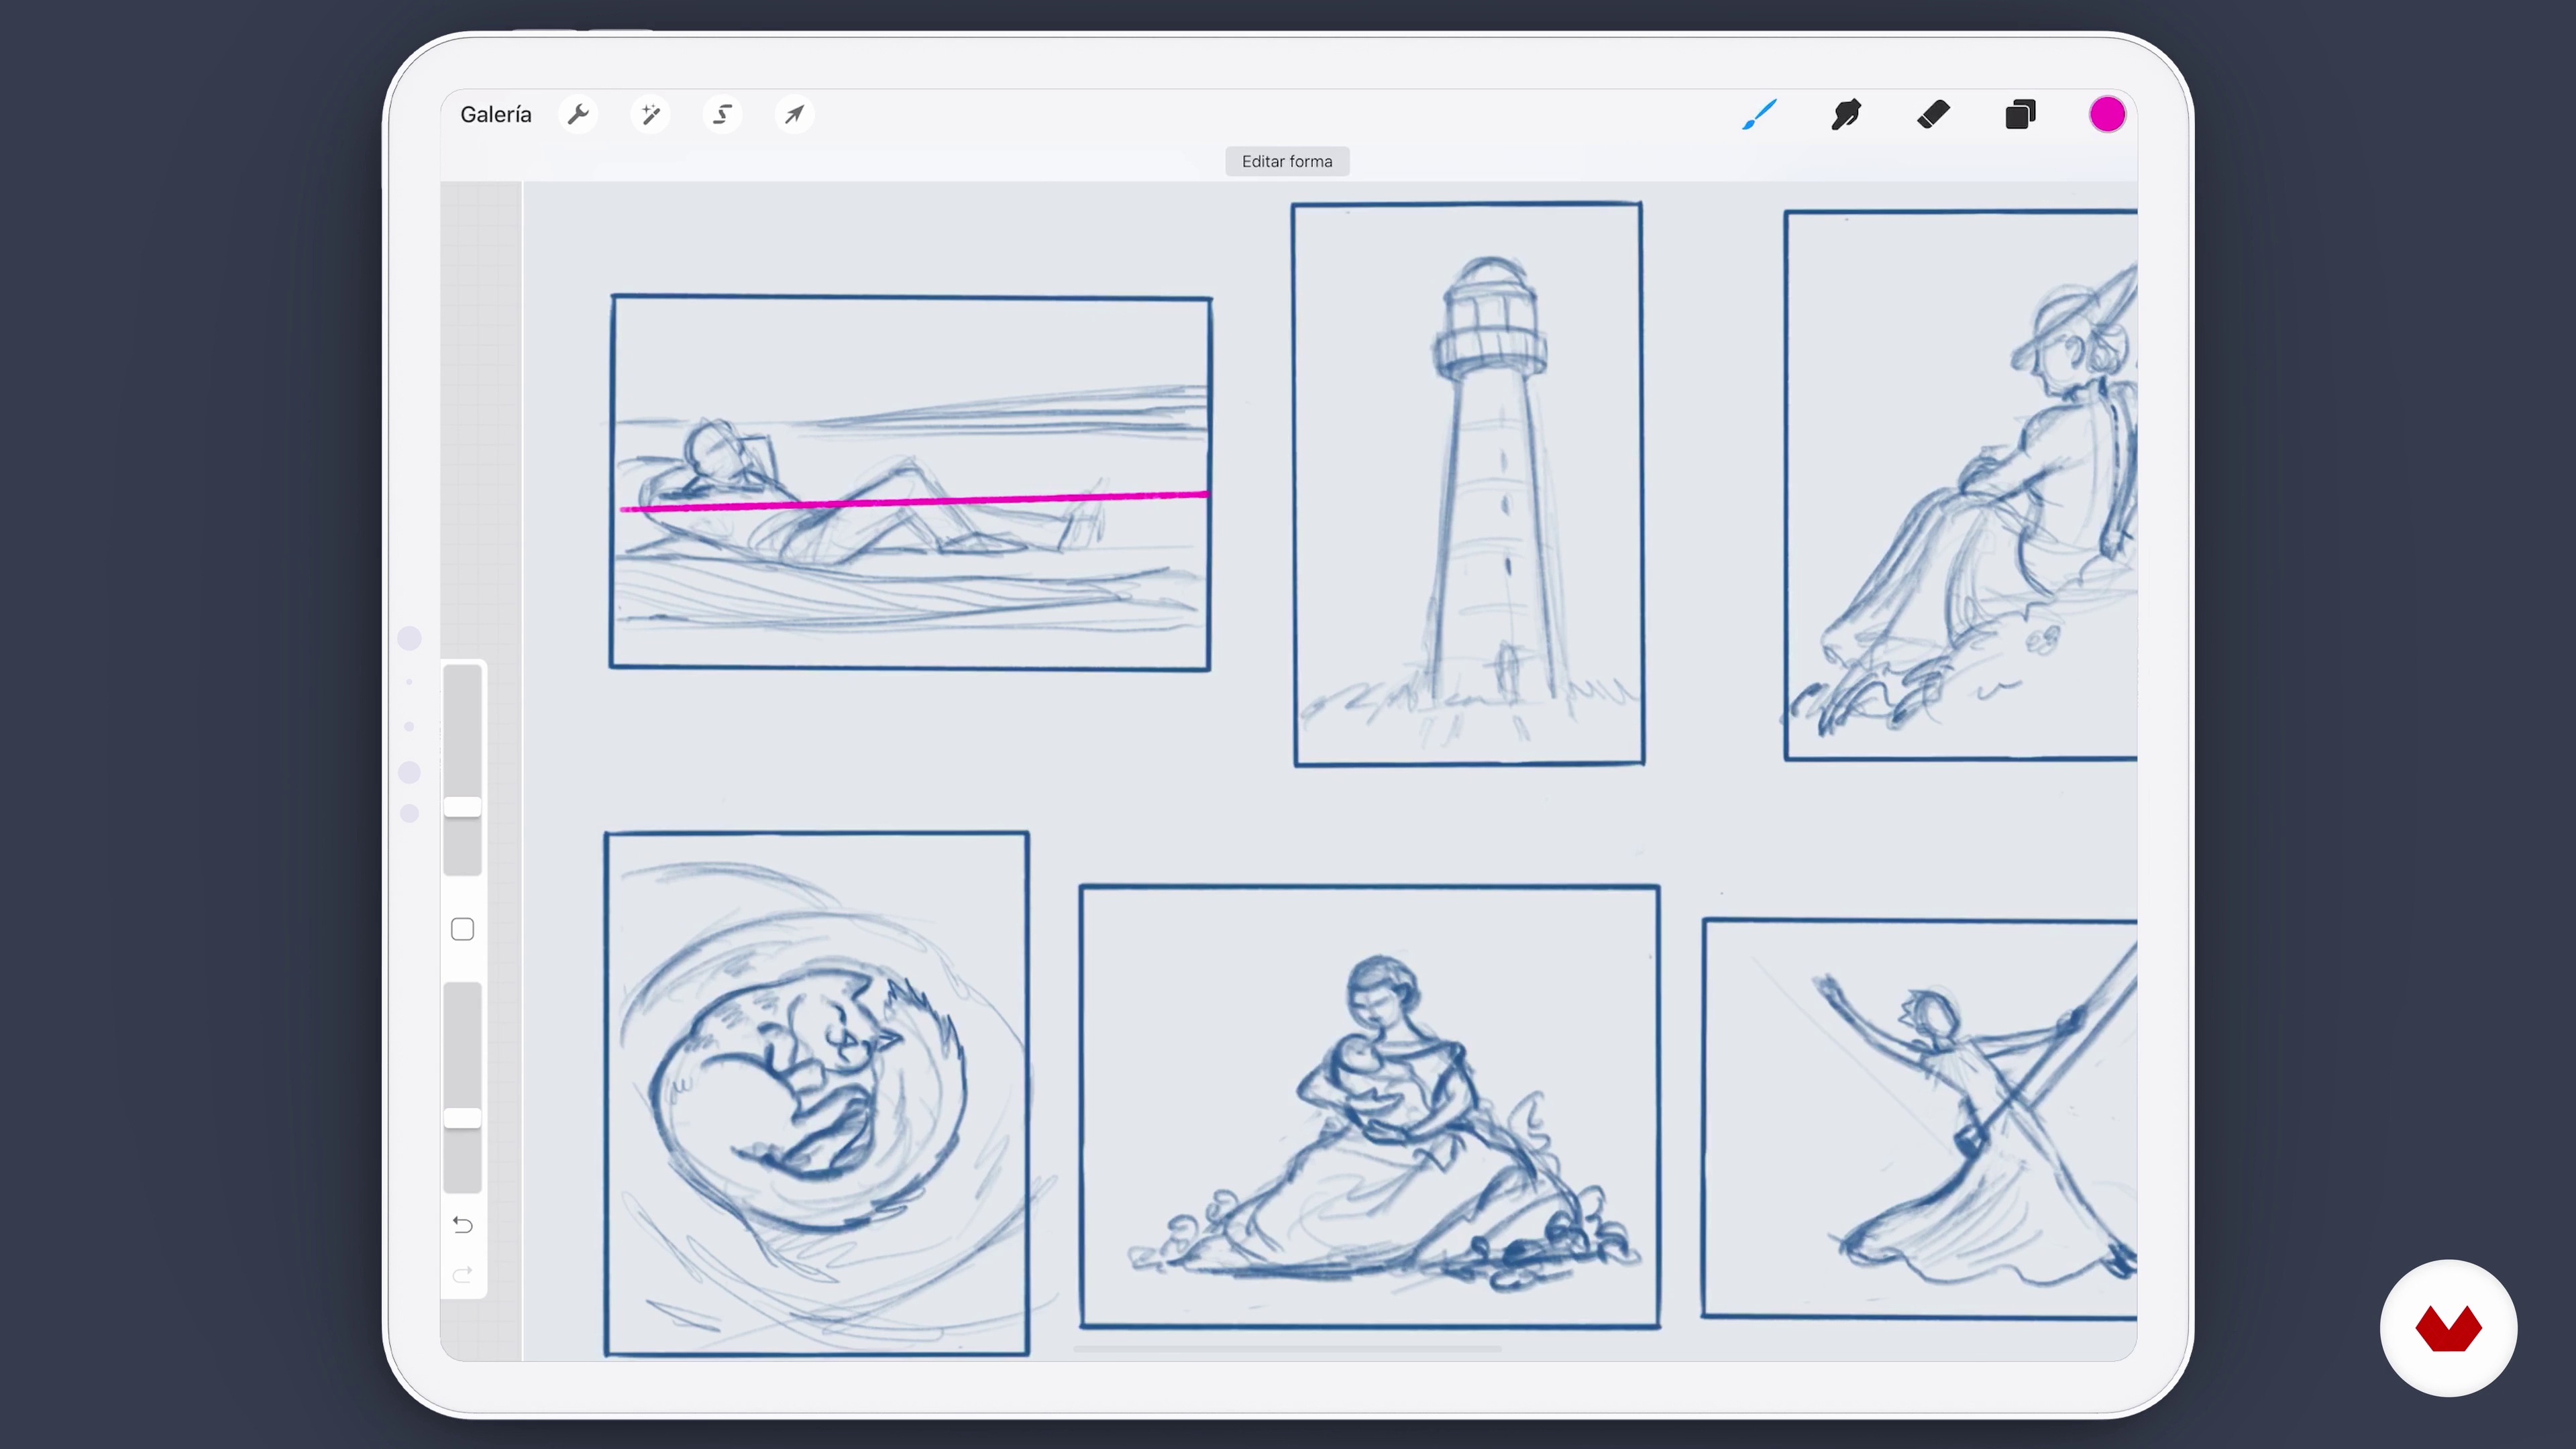Tap the magenta horizontal line shape
The image size is (2576, 1449).
click(x=914, y=501)
